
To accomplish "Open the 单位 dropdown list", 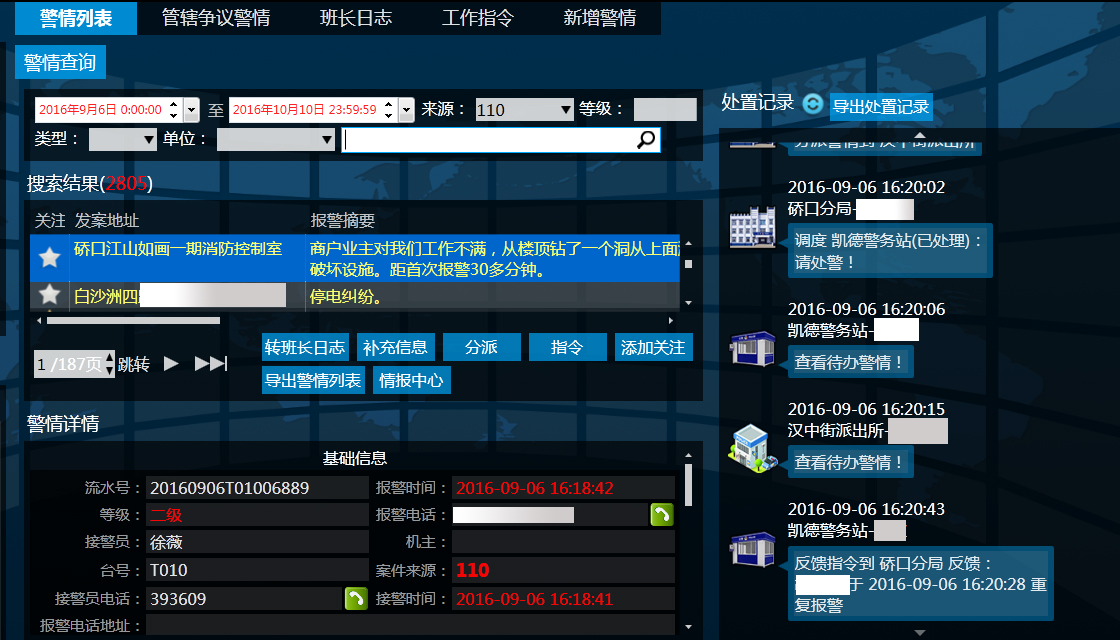I will pos(275,140).
